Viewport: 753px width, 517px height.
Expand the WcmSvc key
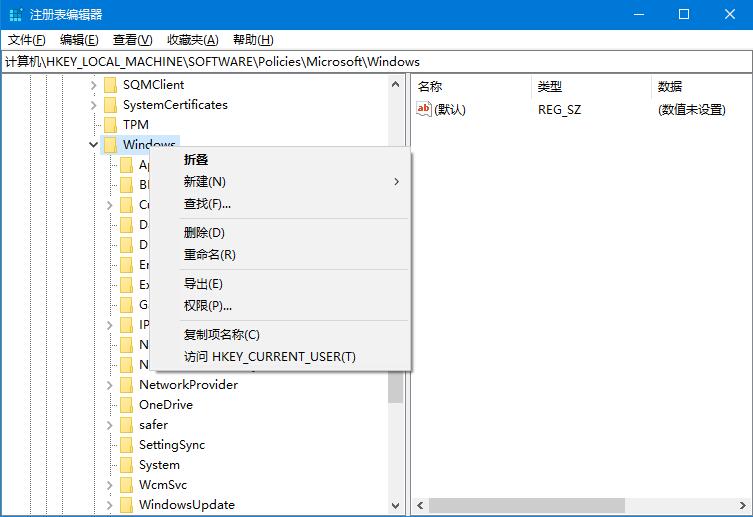[x=110, y=485]
